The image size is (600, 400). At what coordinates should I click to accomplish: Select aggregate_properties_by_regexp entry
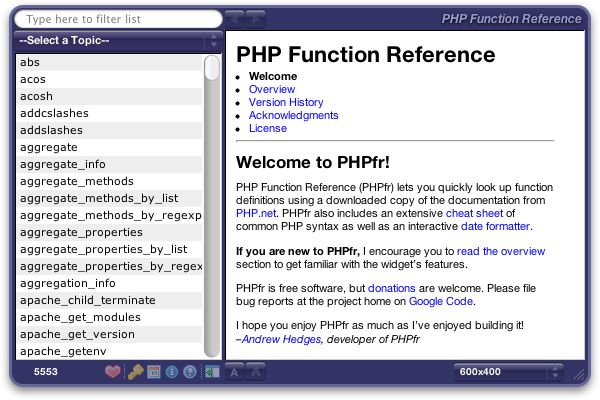pyautogui.click(x=109, y=266)
